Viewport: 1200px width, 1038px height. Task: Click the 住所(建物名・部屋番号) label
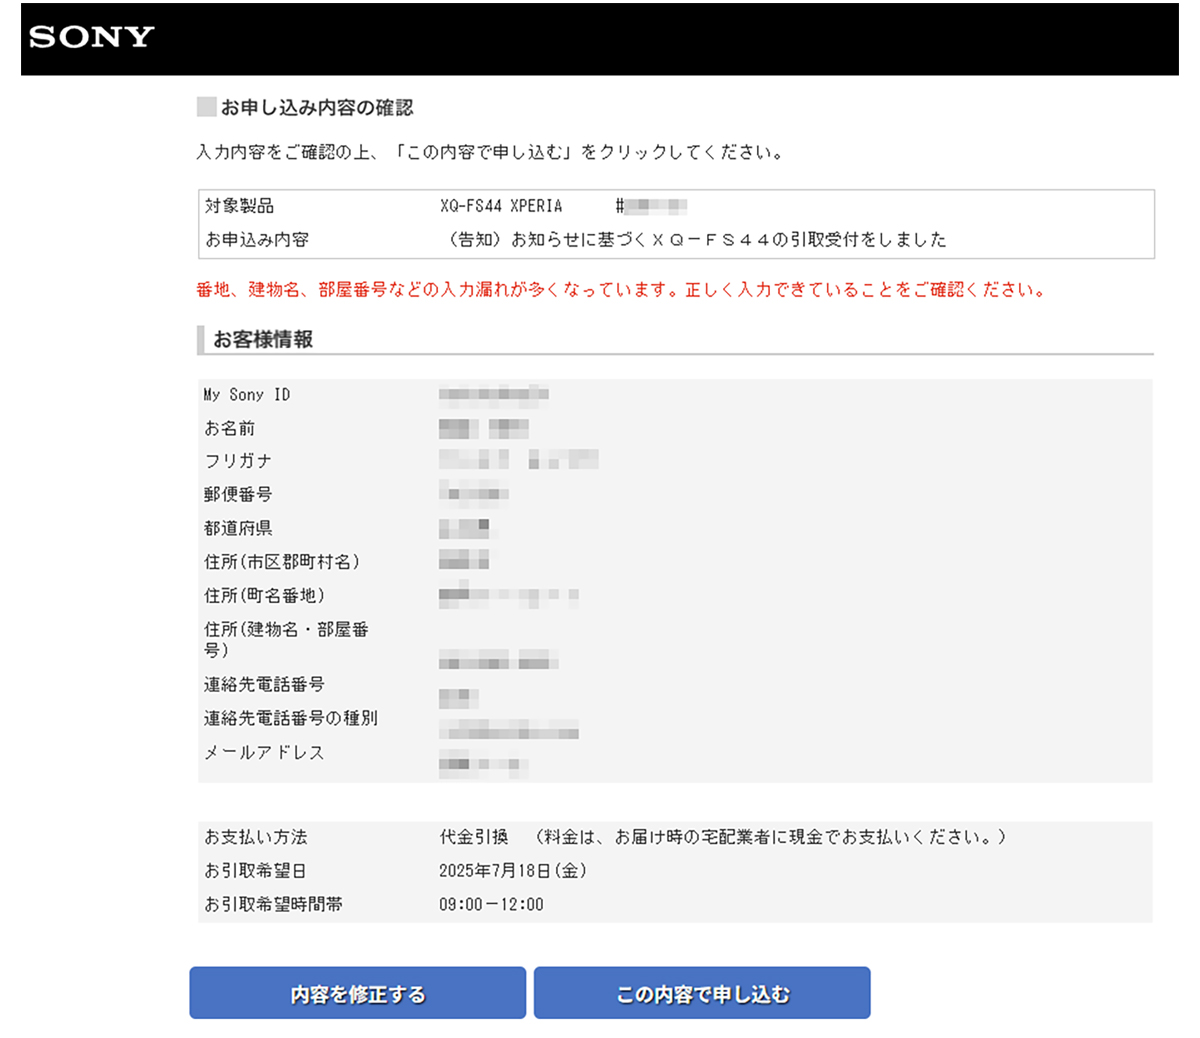286,639
